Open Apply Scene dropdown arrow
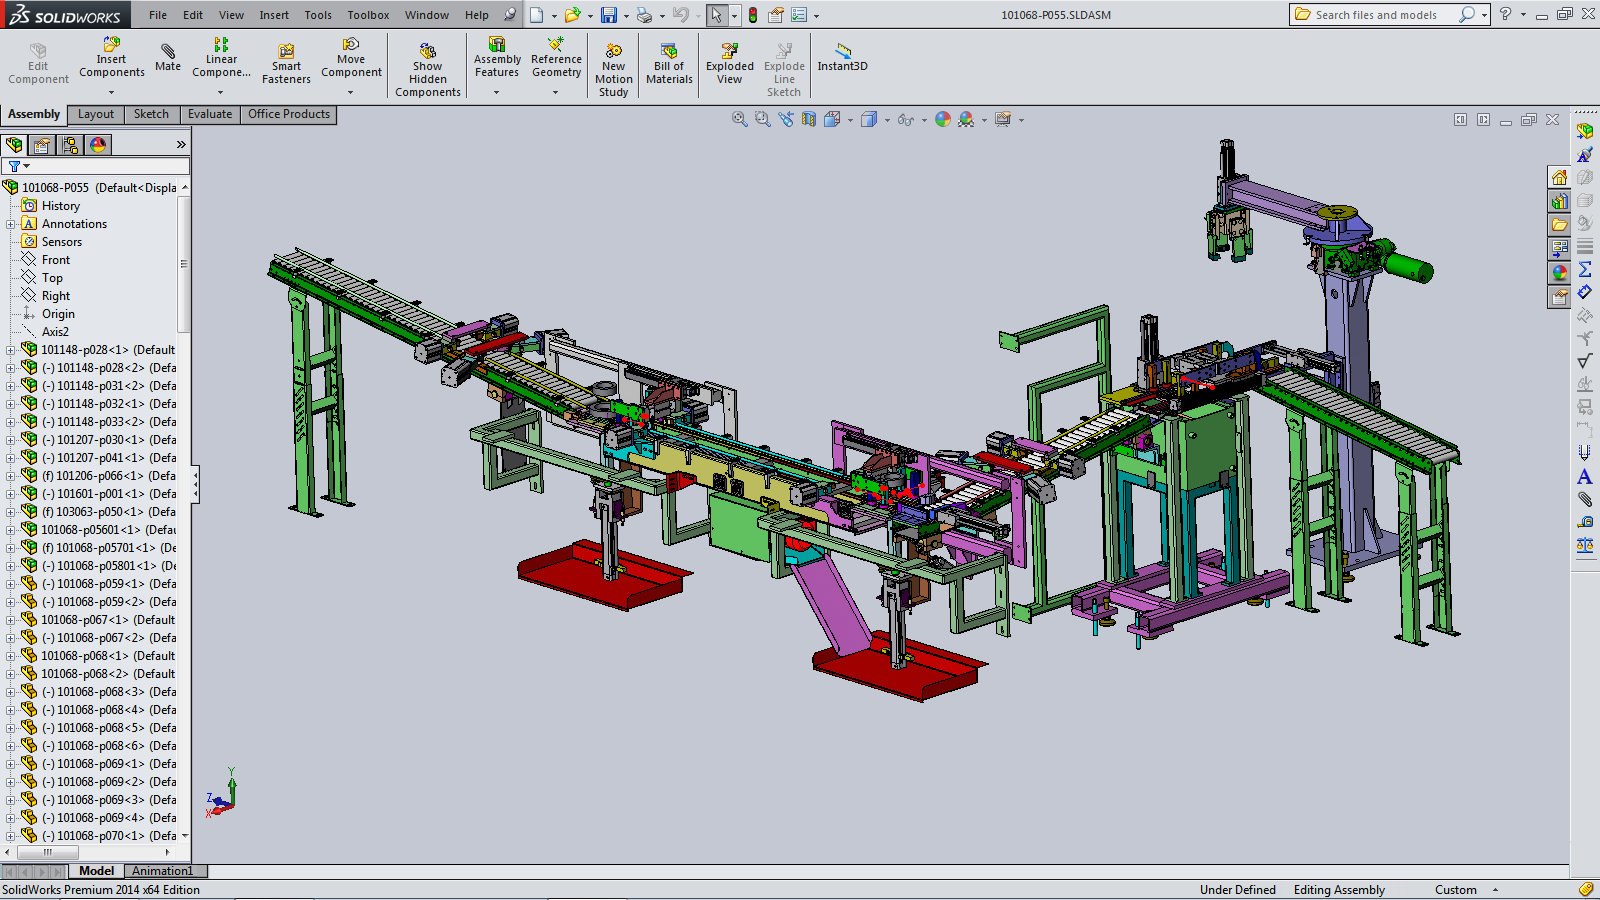Viewport: 1600px width, 900px height. click(984, 120)
